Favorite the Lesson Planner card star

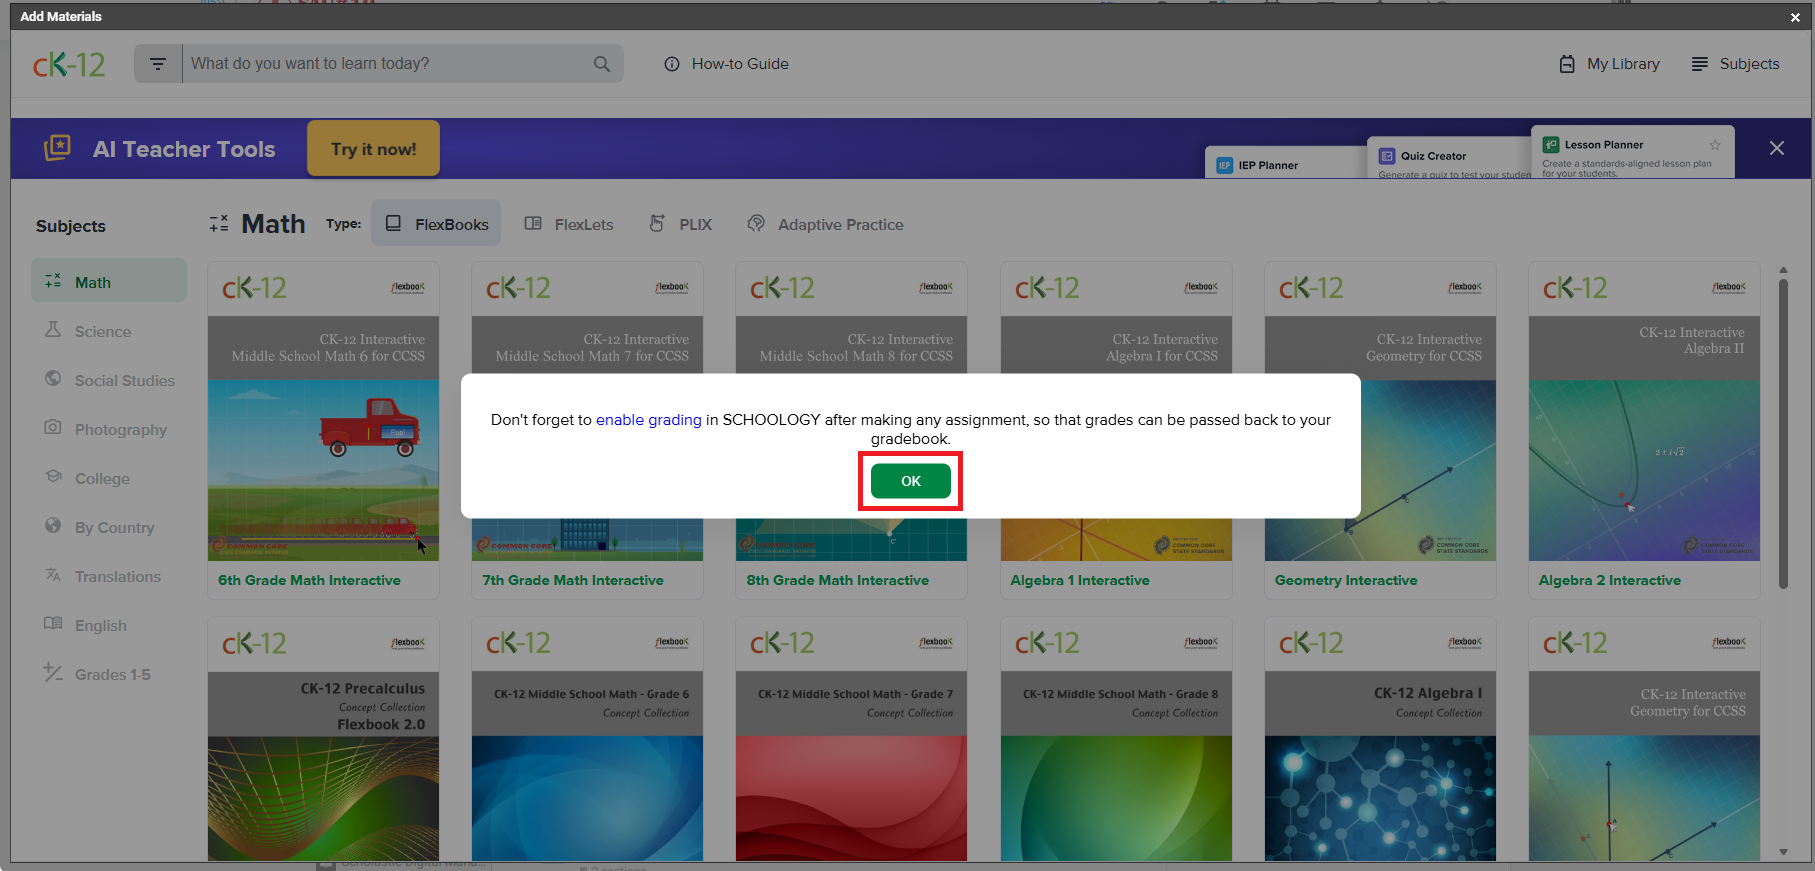click(x=1715, y=145)
